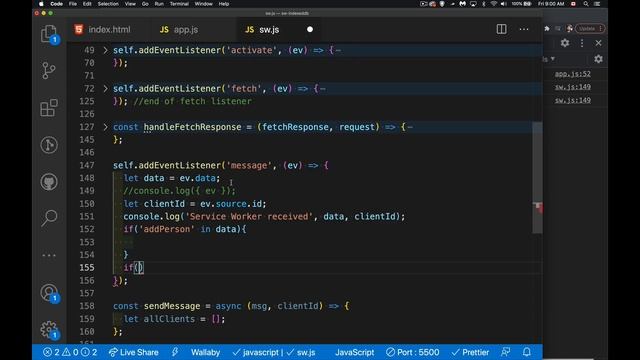The width and height of the screenshot is (640, 360).
Task: Click the extensions puzzle icon in browser
Action: [x=547, y=29]
